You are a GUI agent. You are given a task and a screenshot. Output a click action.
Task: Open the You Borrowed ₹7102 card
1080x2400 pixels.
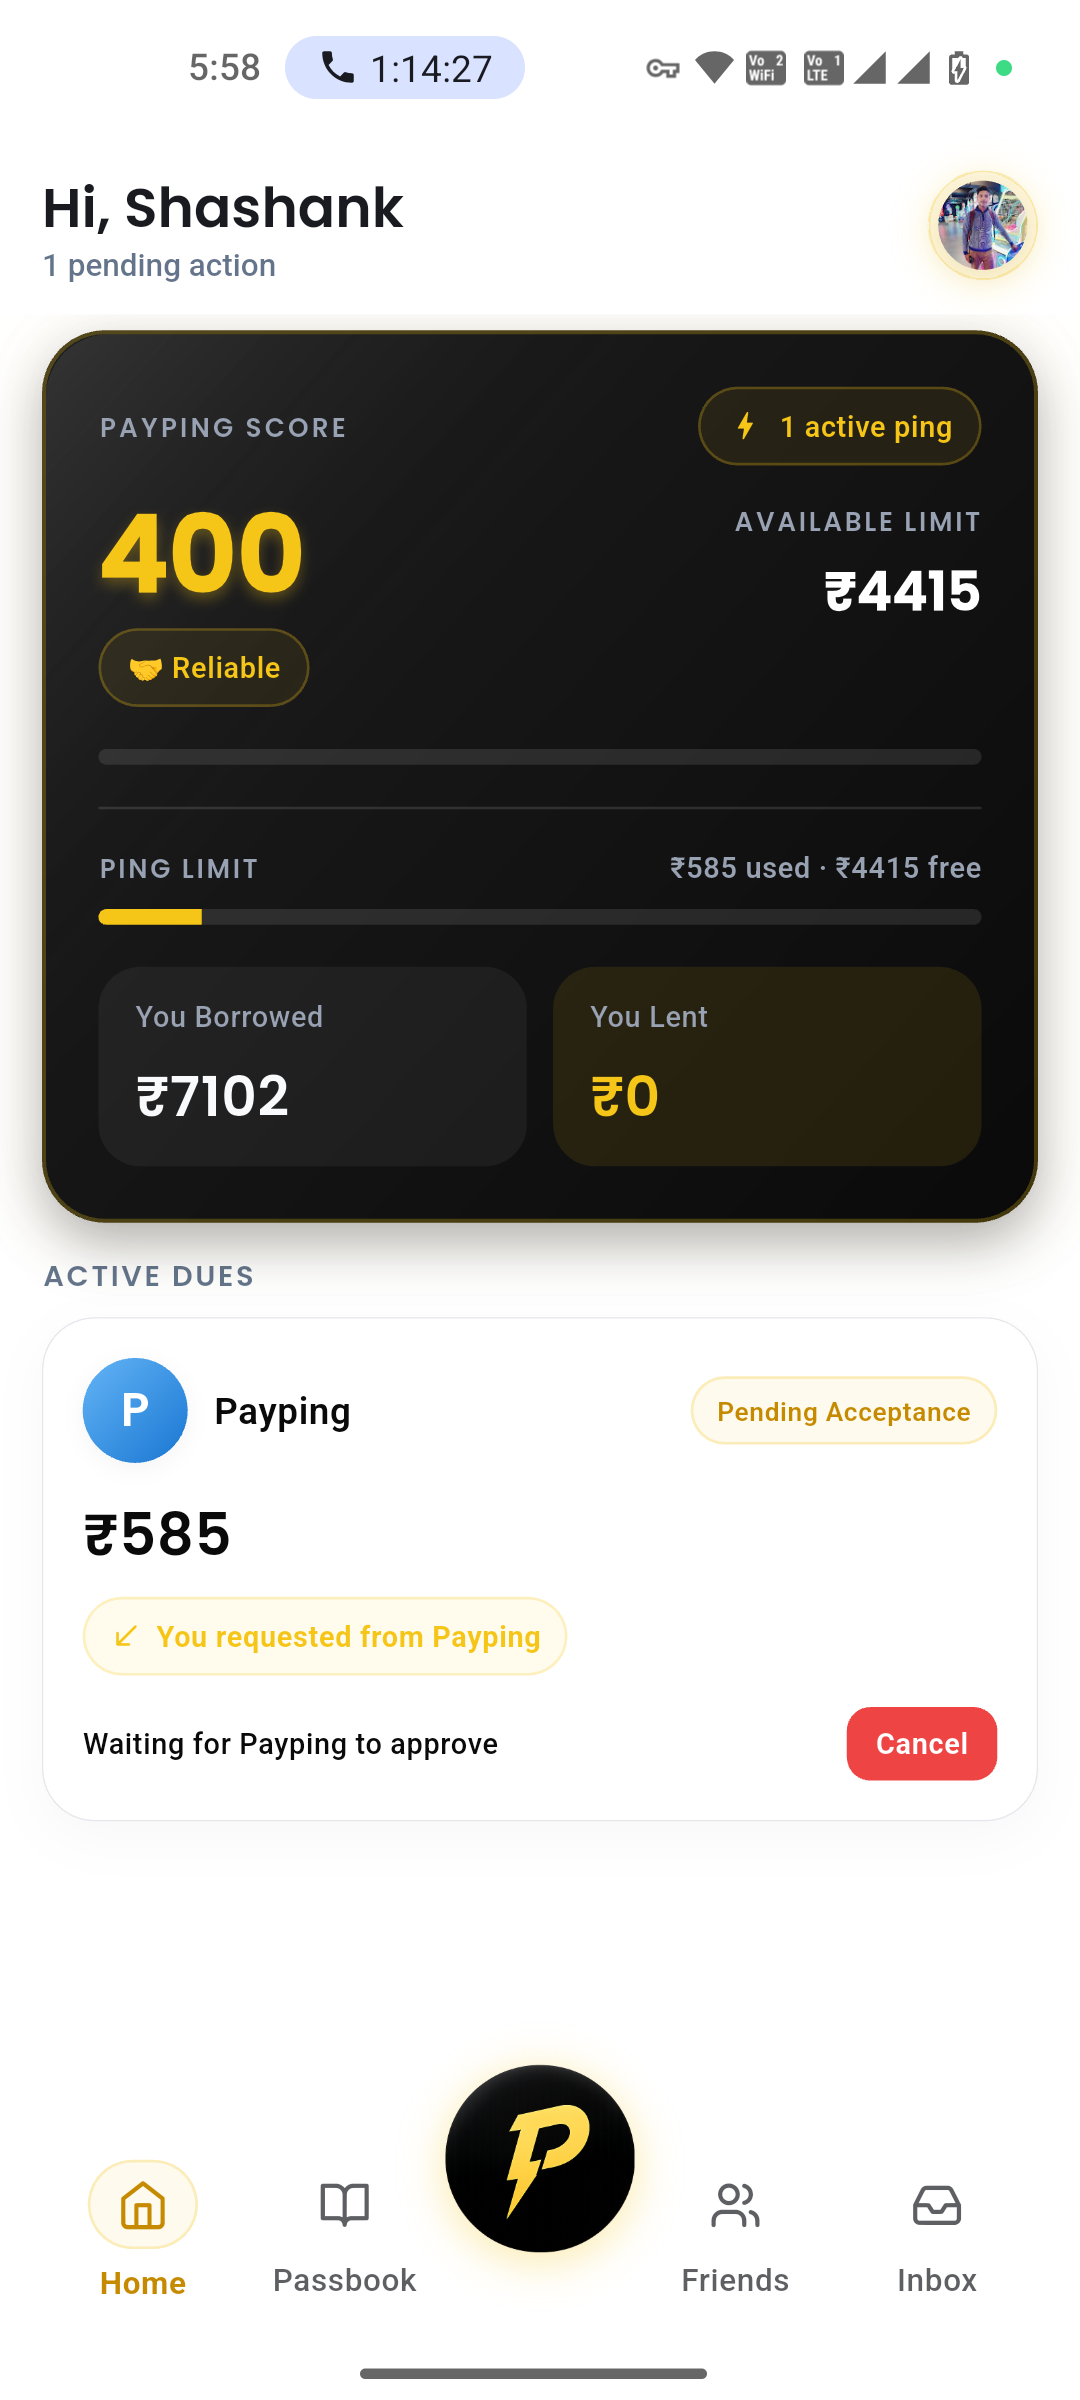[x=312, y=1066]
